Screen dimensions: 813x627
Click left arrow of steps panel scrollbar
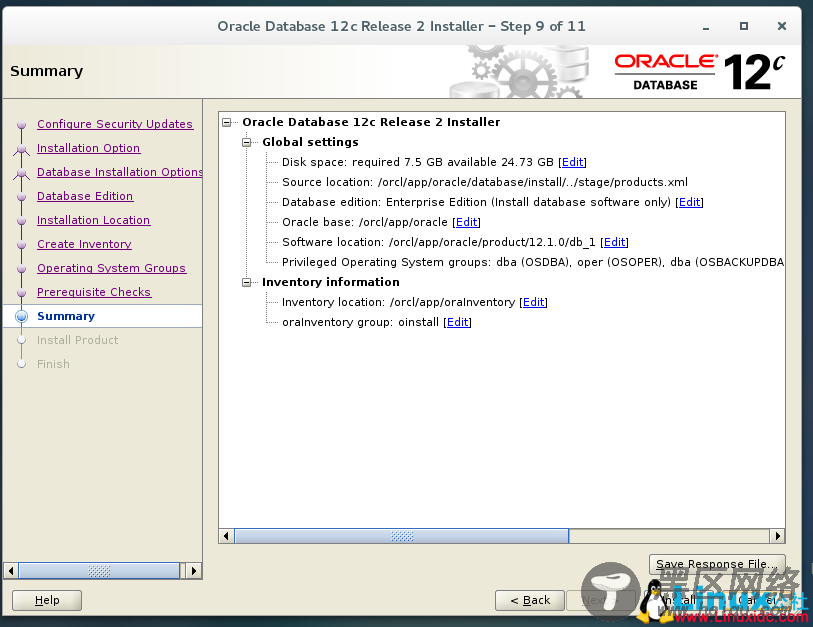point(11,571)
